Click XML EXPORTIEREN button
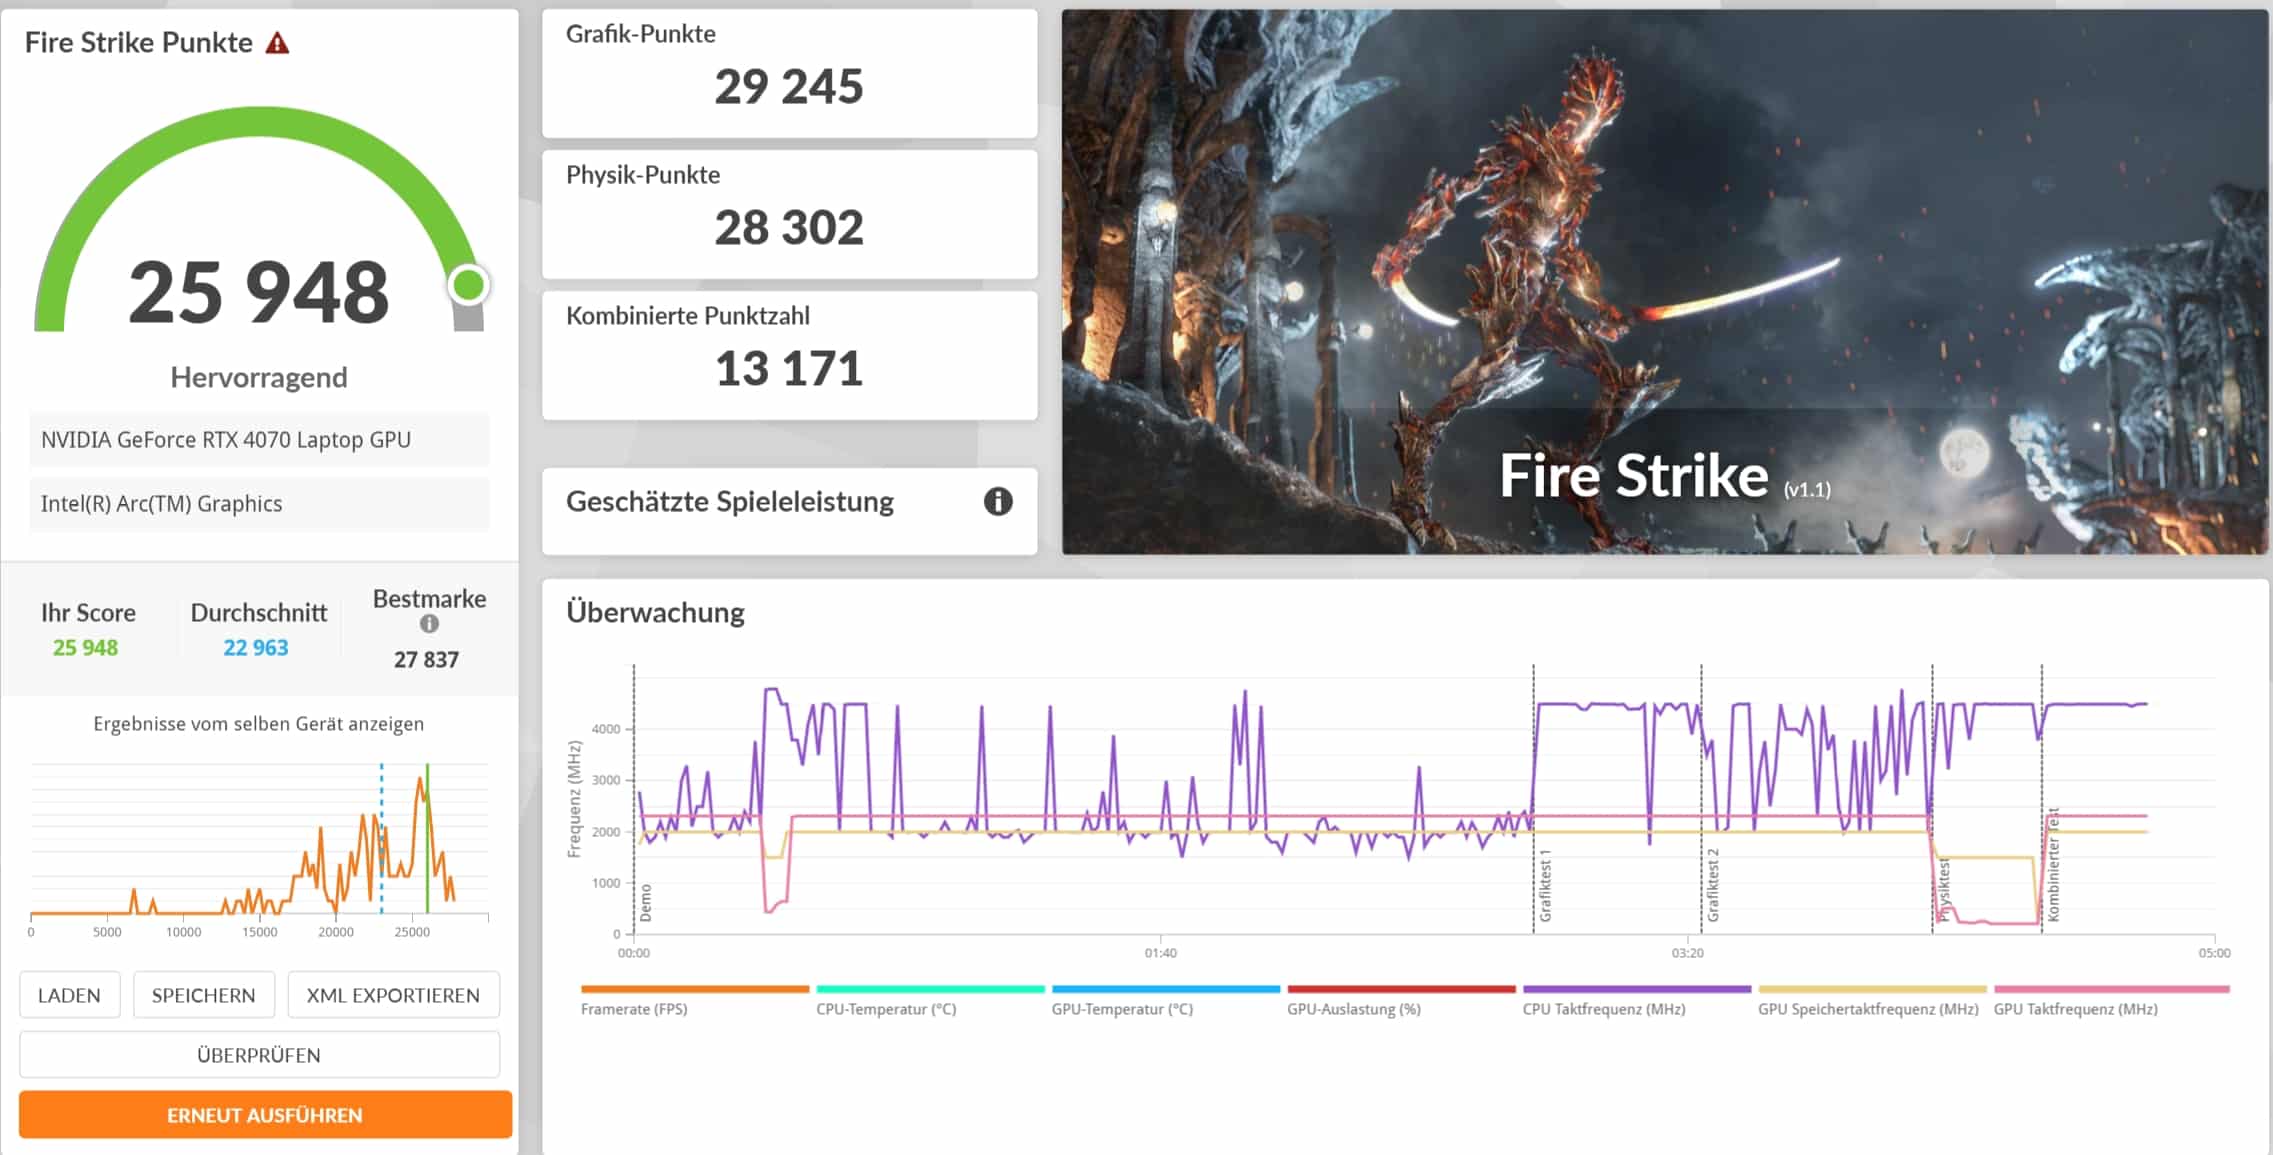2273x1155 pixels. [393, 995]
